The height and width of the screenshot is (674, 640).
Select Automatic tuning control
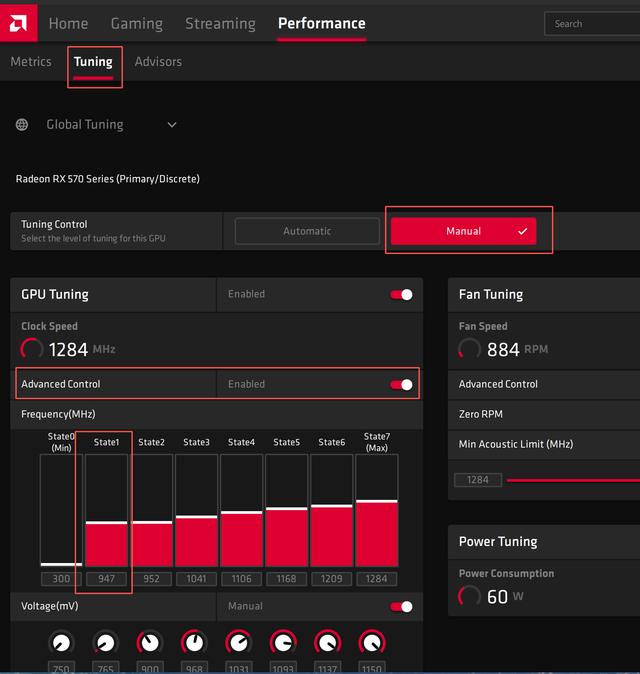click(x=307, y=231)
